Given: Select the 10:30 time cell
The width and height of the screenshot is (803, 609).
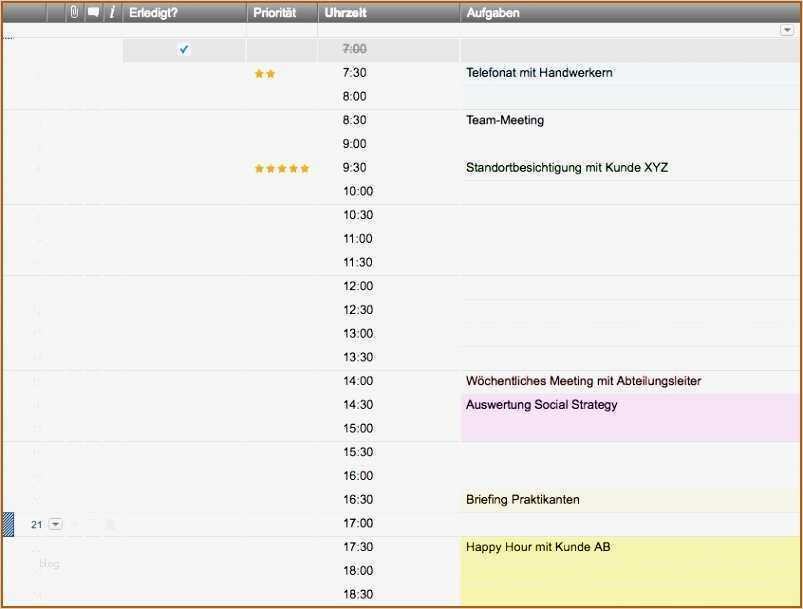Looking at the screenshot, I should [x=389, y=215].
